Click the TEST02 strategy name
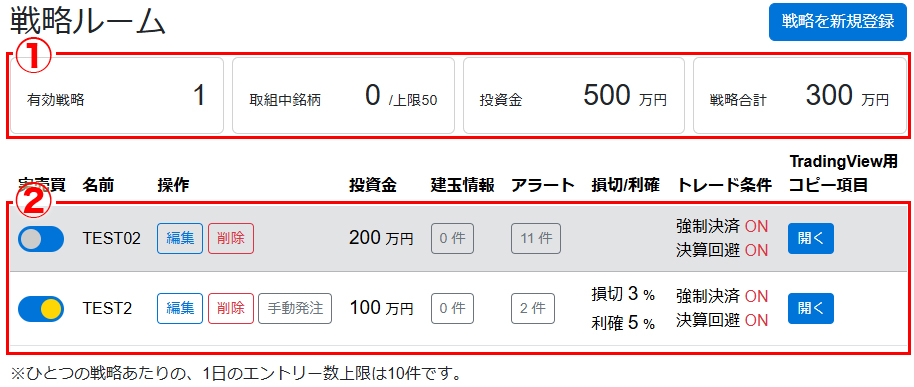The height and width of the screenshot is (387, 914). coord(111,238)
